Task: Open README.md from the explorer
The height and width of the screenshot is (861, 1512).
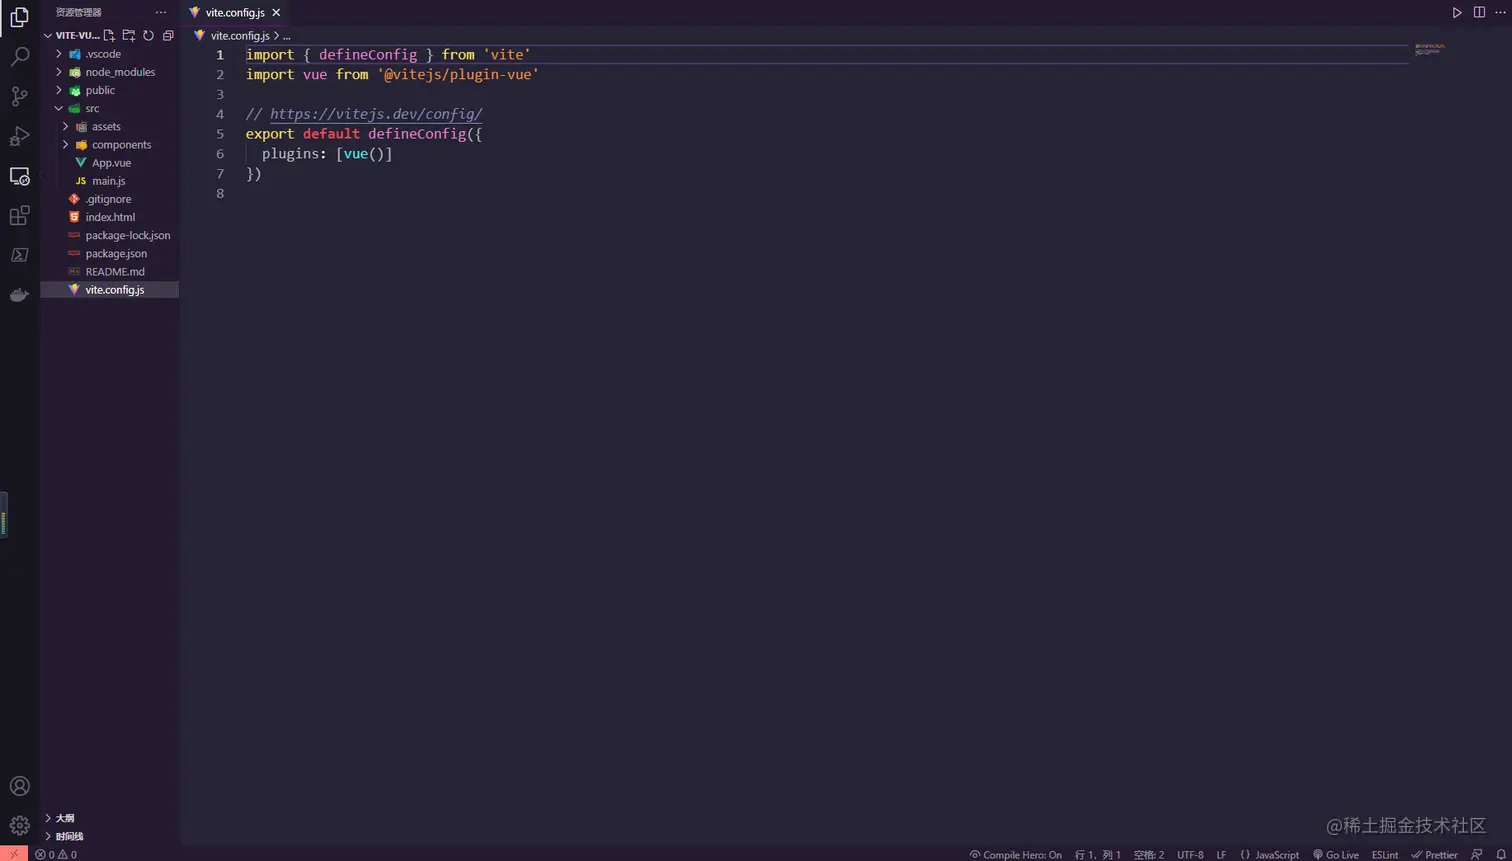Action: tap(110, 271)
